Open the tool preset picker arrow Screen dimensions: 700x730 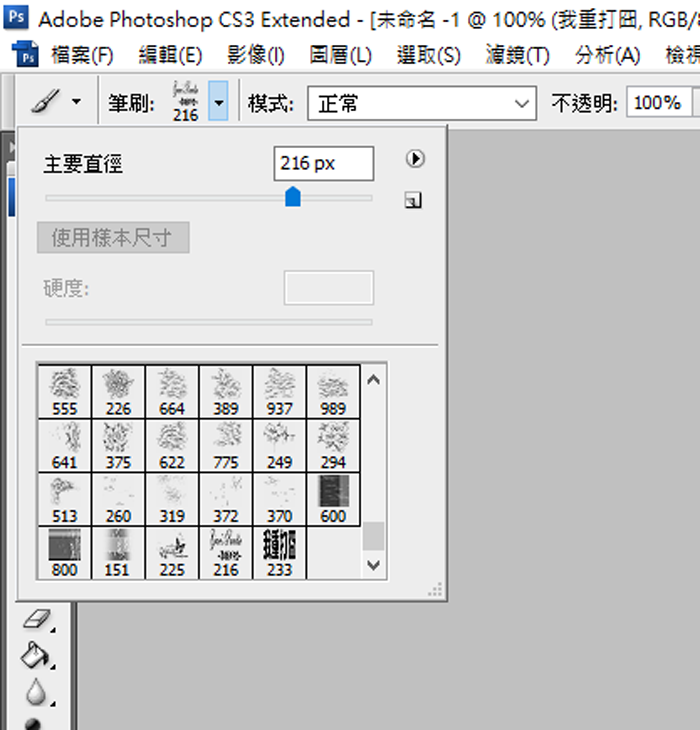(x=76, y=101)
